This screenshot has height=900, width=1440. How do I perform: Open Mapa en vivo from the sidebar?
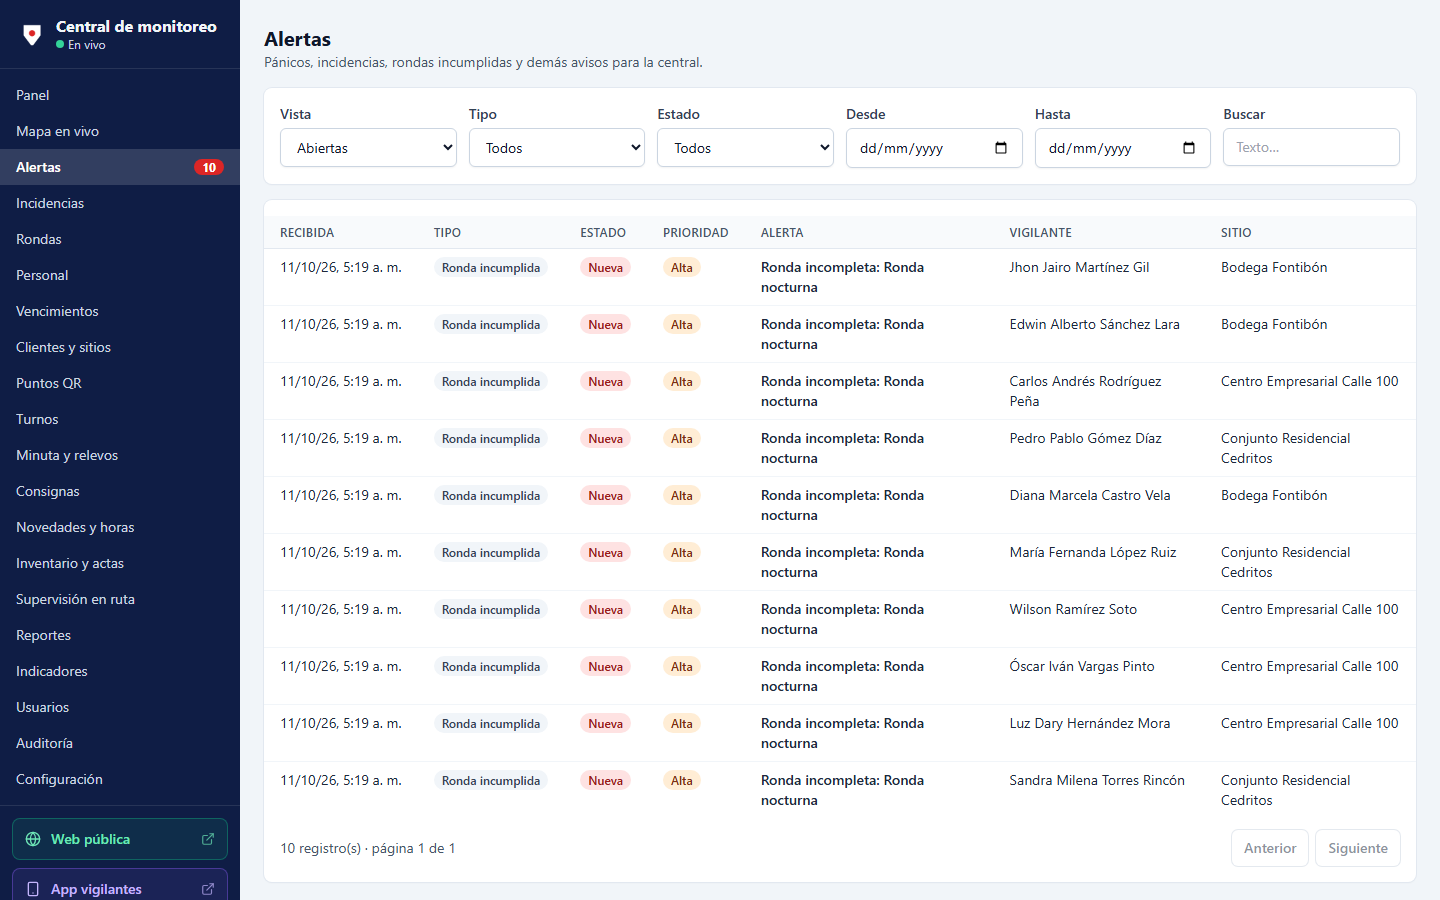coord(120,131)
